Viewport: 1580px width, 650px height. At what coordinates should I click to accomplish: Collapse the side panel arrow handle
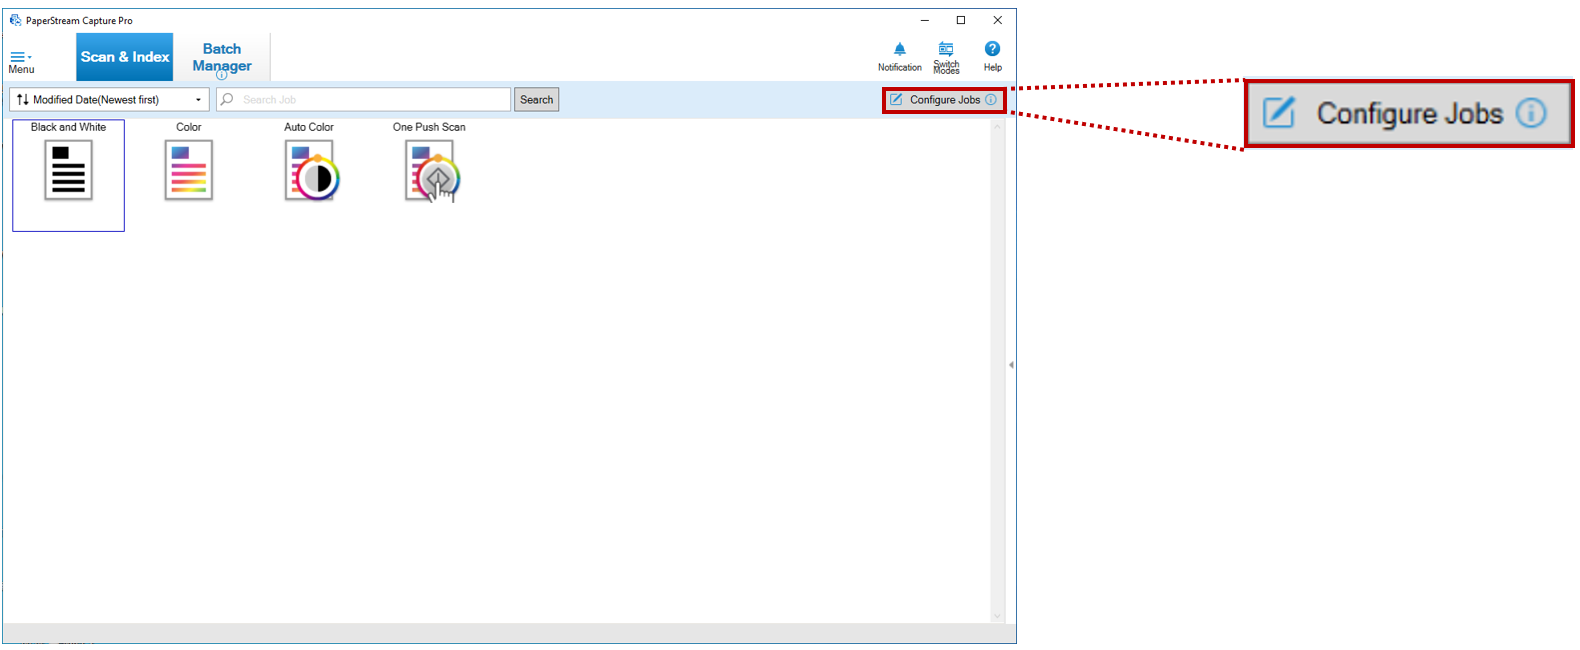(x=1011, y=365)
